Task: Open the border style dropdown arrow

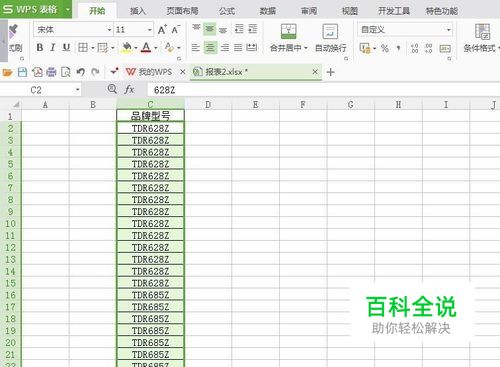Action: coord(93,48)
